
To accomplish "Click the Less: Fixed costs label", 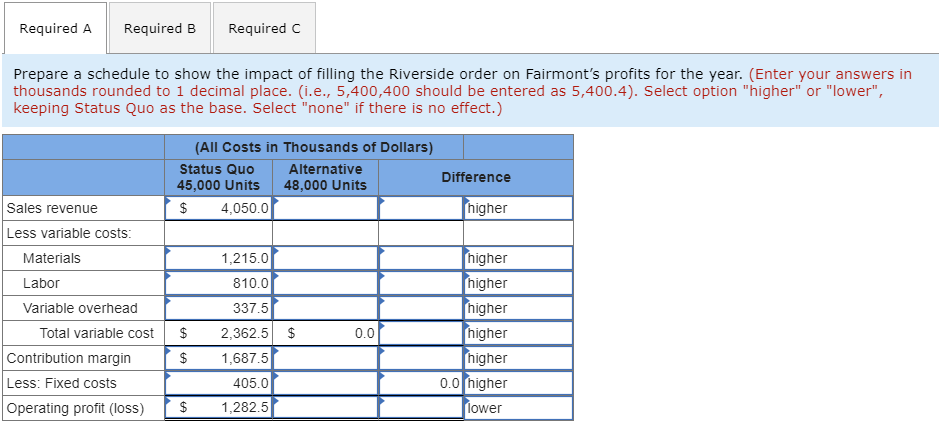I will pyautogui.click(x=62, y=383).
